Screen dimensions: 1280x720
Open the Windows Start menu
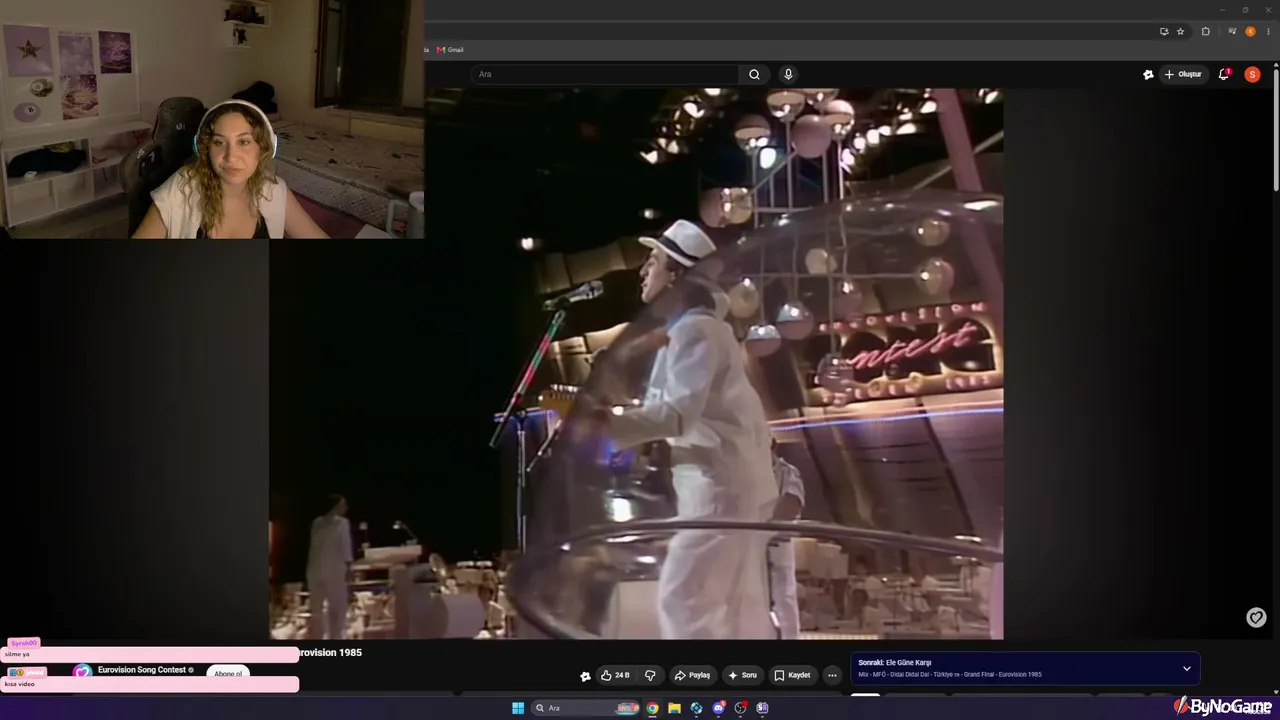518,708
